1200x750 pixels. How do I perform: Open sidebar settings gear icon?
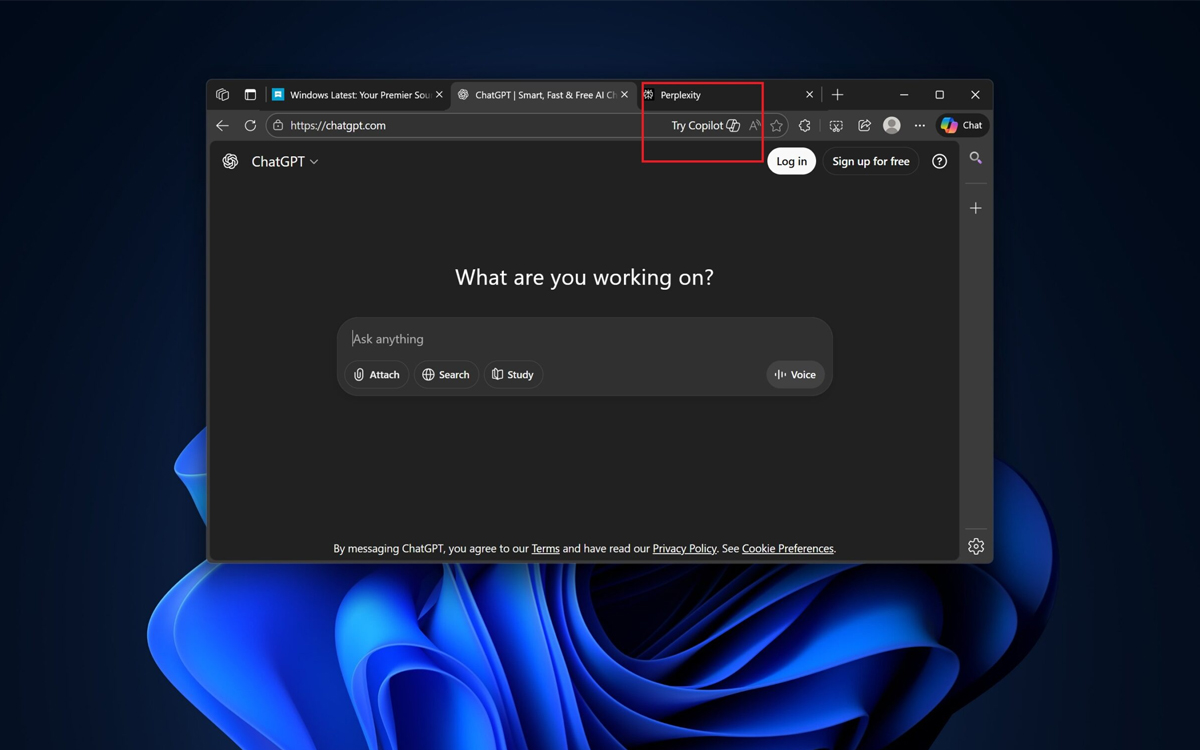(976, 546)
